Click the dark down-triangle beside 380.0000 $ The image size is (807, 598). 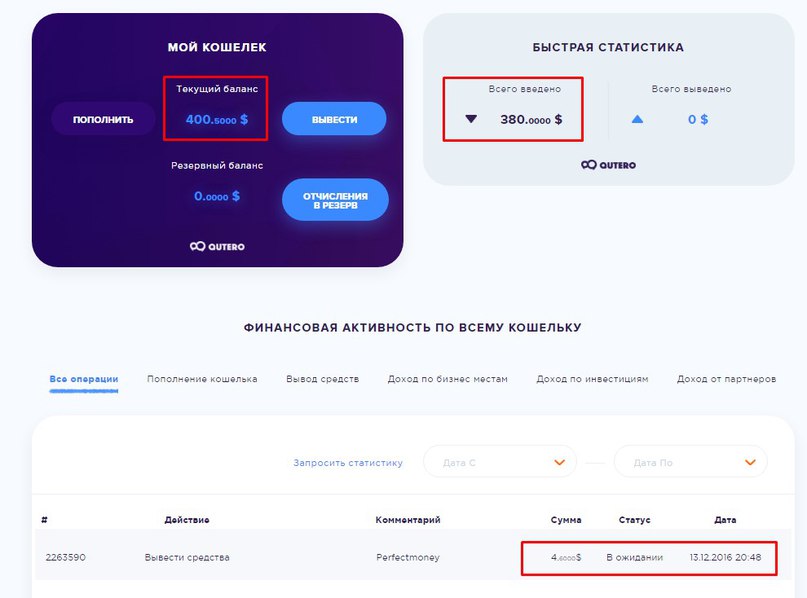click(471, 119)
